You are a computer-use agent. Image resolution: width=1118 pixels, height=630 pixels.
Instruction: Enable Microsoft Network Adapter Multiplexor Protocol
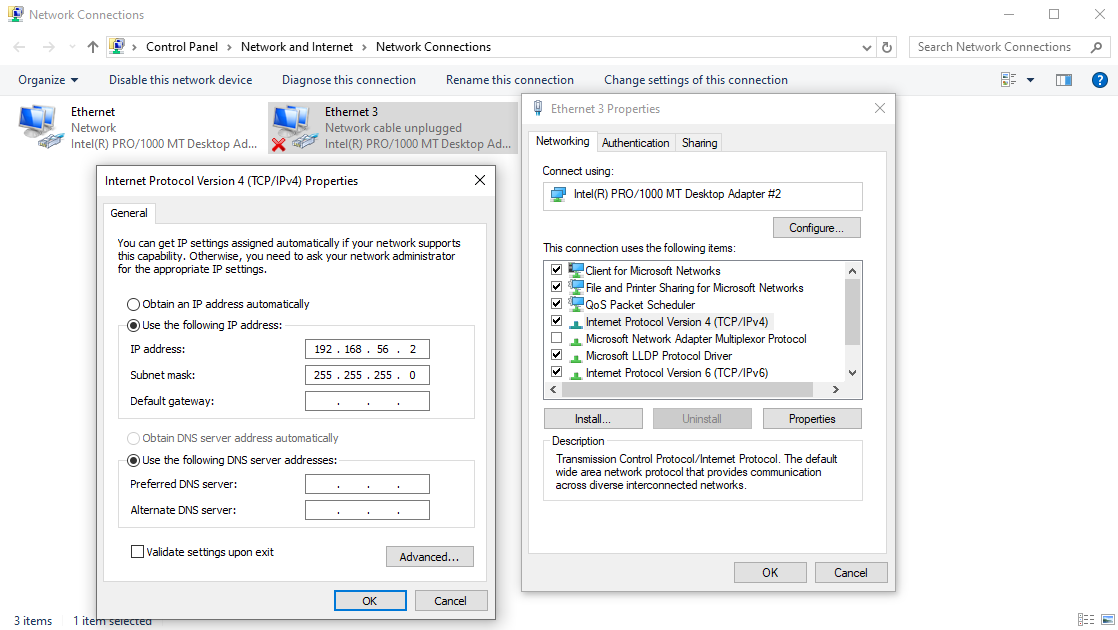[556, 337]
